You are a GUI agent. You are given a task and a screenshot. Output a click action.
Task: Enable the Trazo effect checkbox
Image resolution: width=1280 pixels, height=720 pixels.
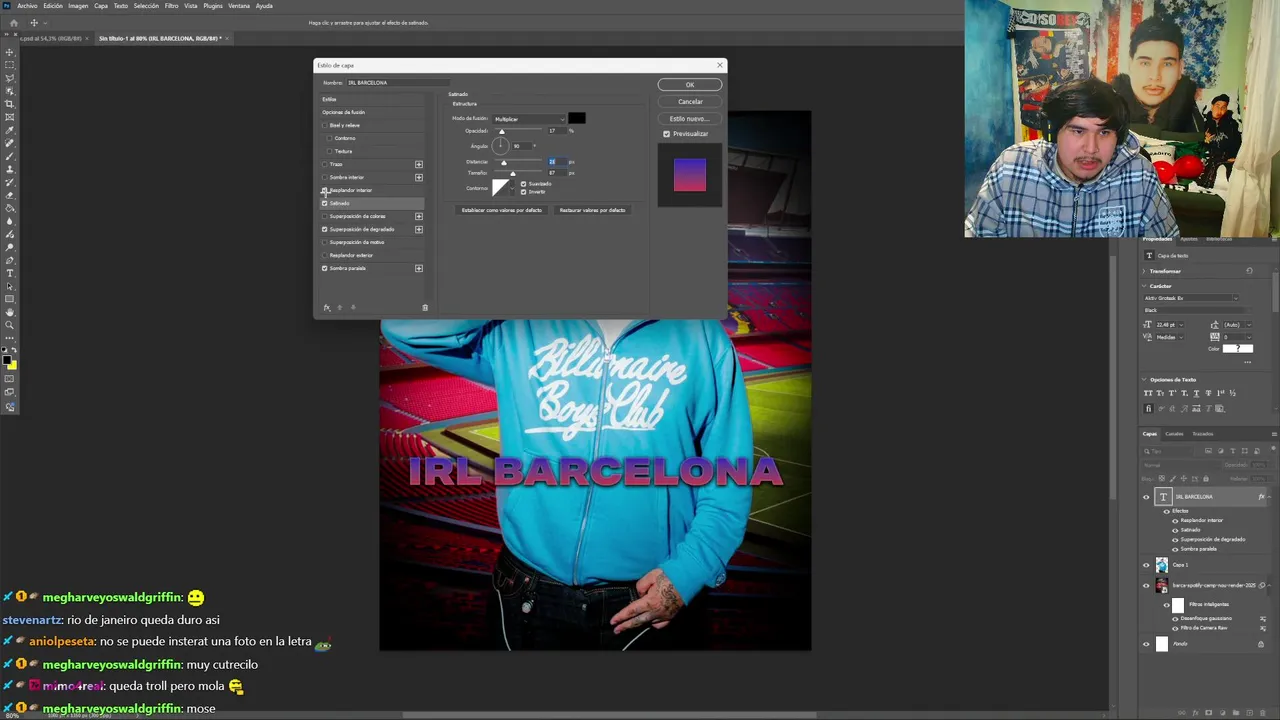[x=324, y=164]
